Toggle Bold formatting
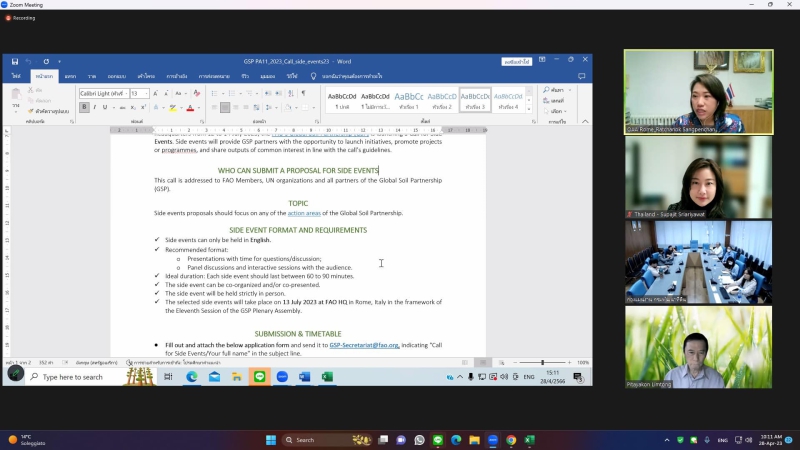This screenshot has height=450, width=800. tap(84, 107)
